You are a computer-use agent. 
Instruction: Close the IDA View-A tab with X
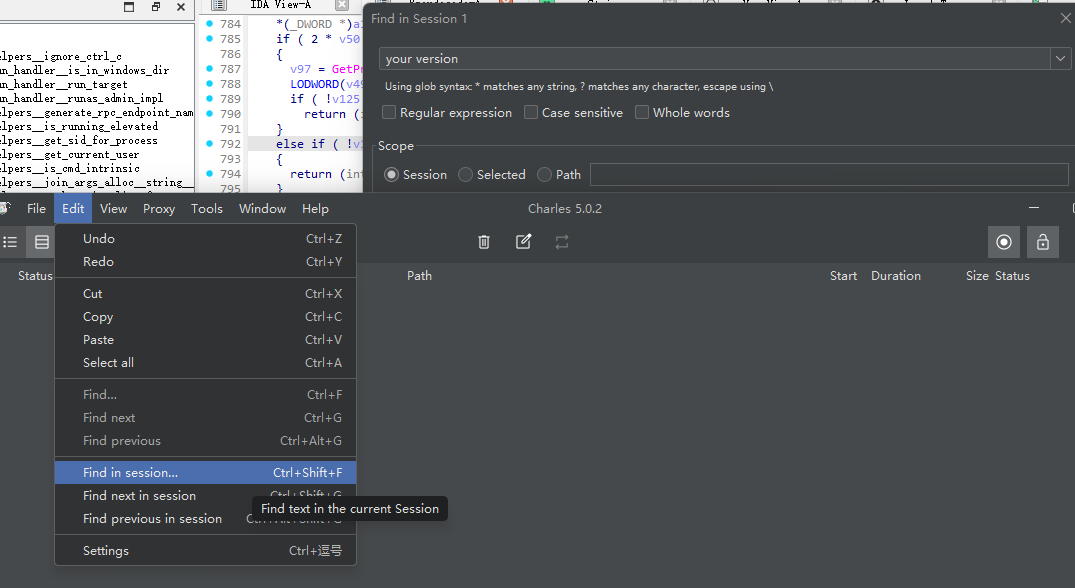click(x=341, y=5)
